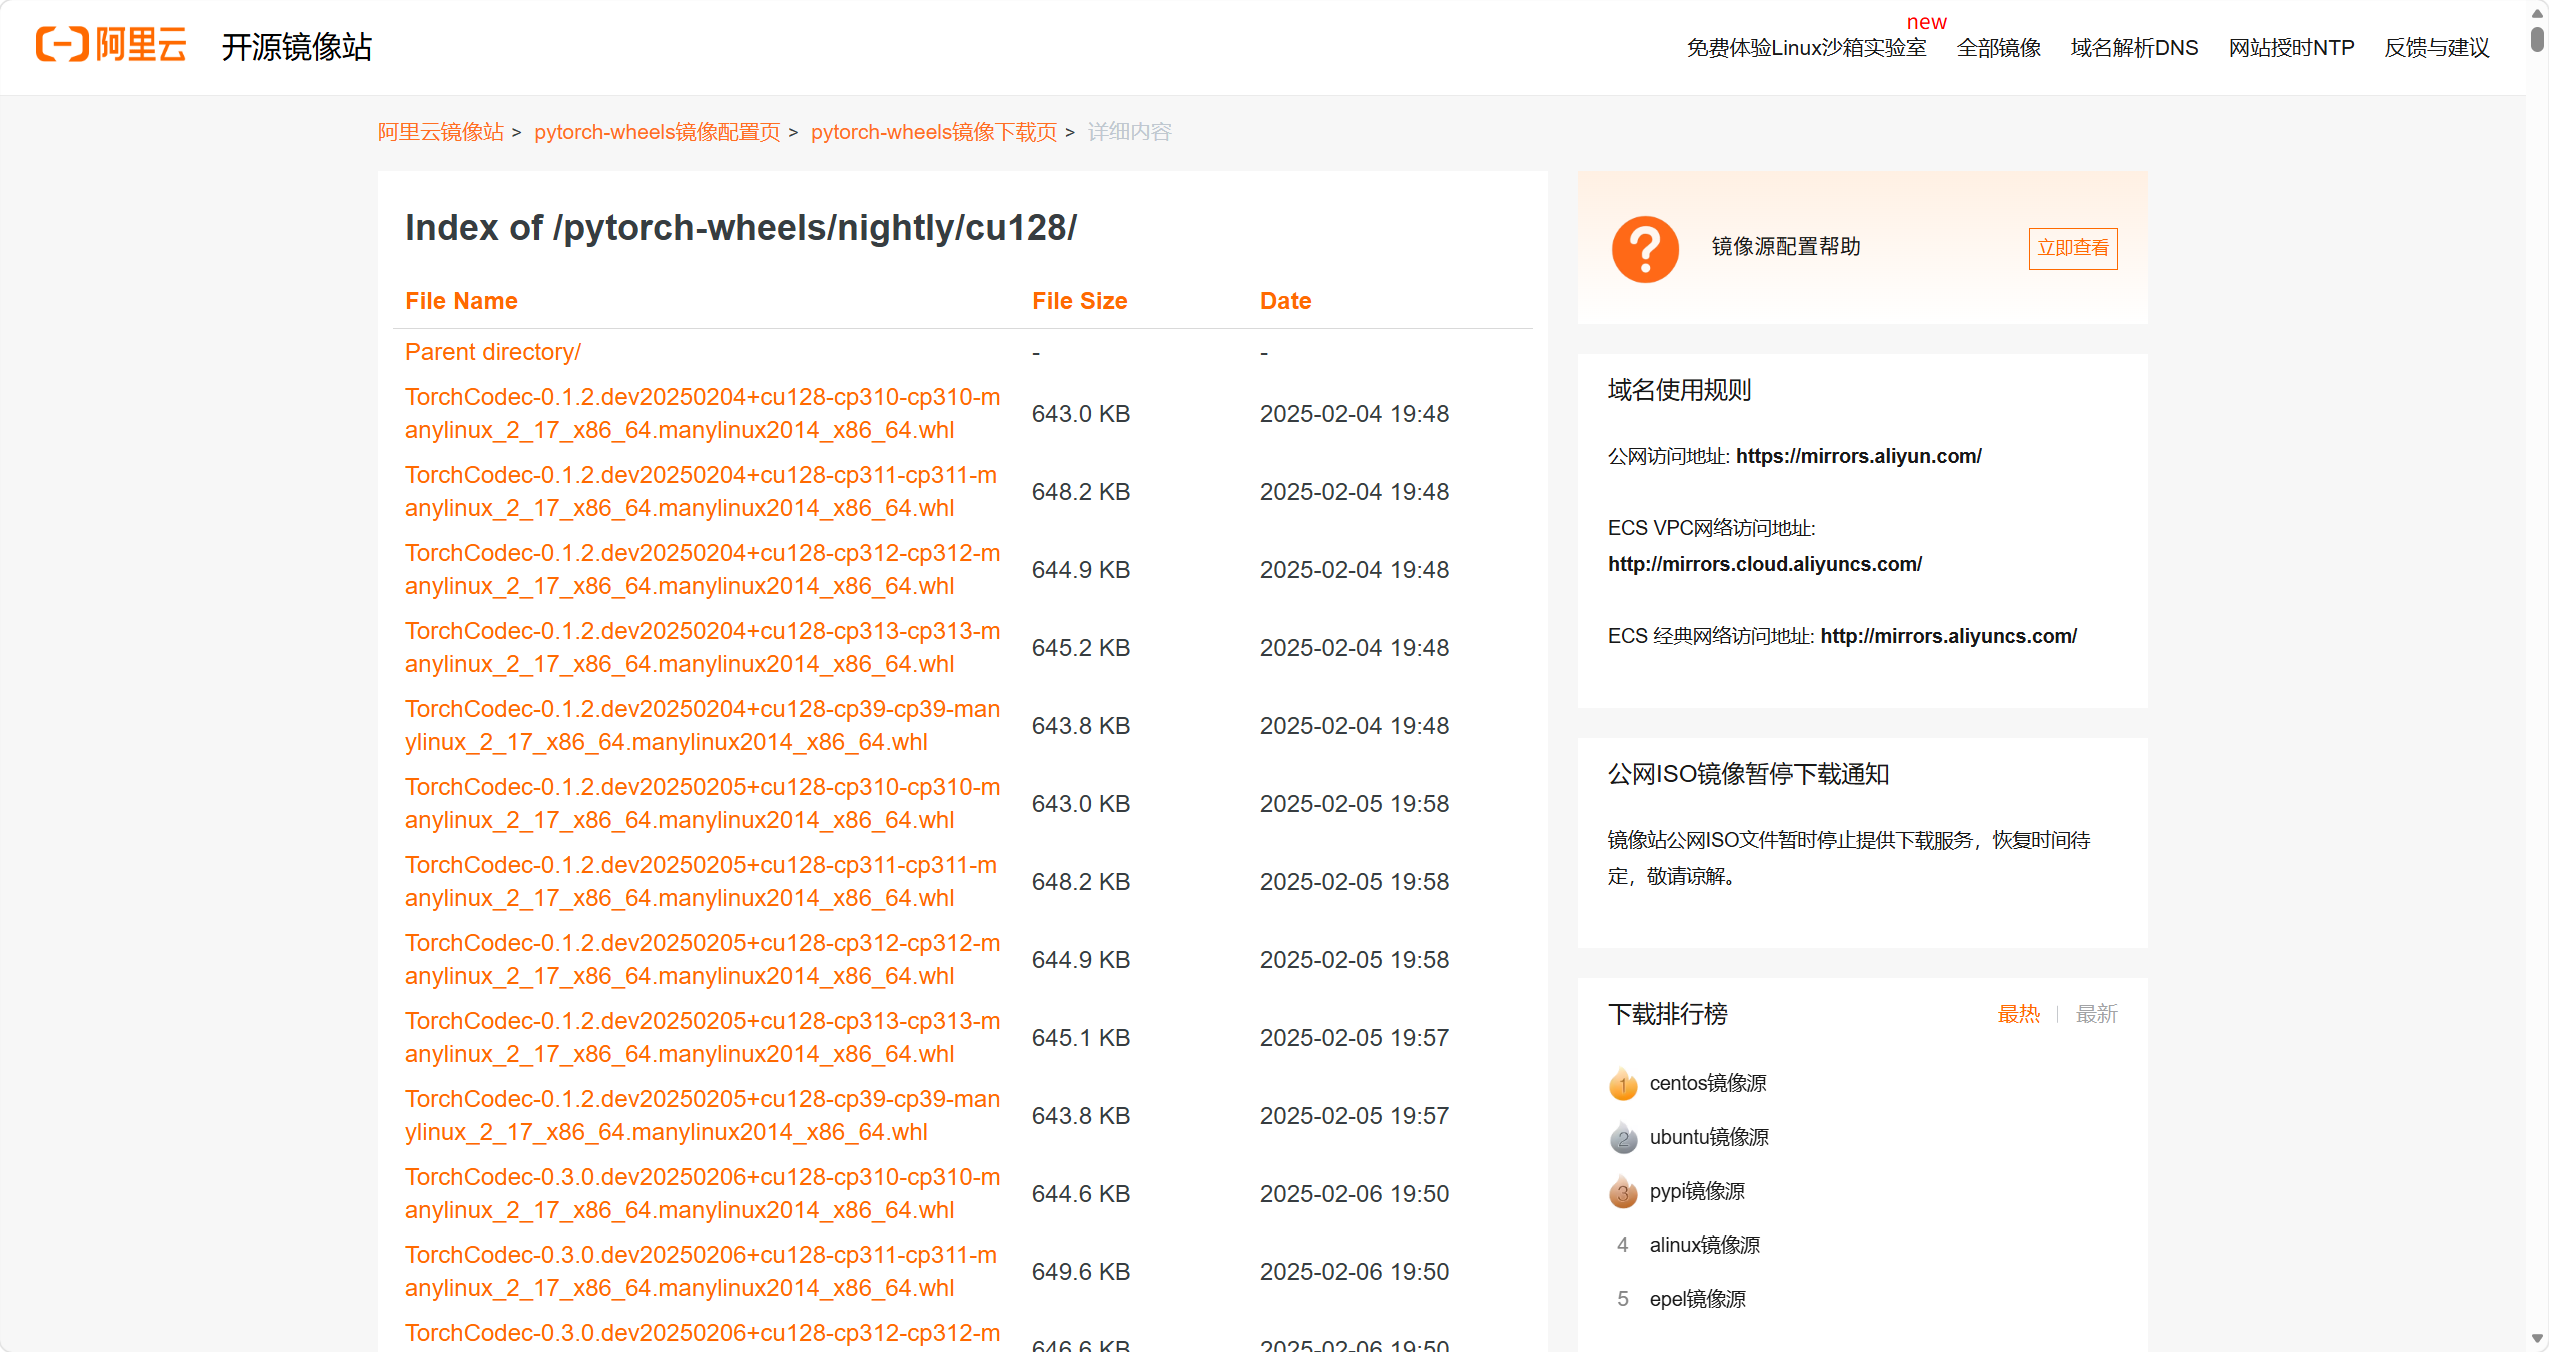Viewport: 2549px width, 1352px height.
Task: Switch ranking to 最新 tab
Action: coord(2096,1014)
